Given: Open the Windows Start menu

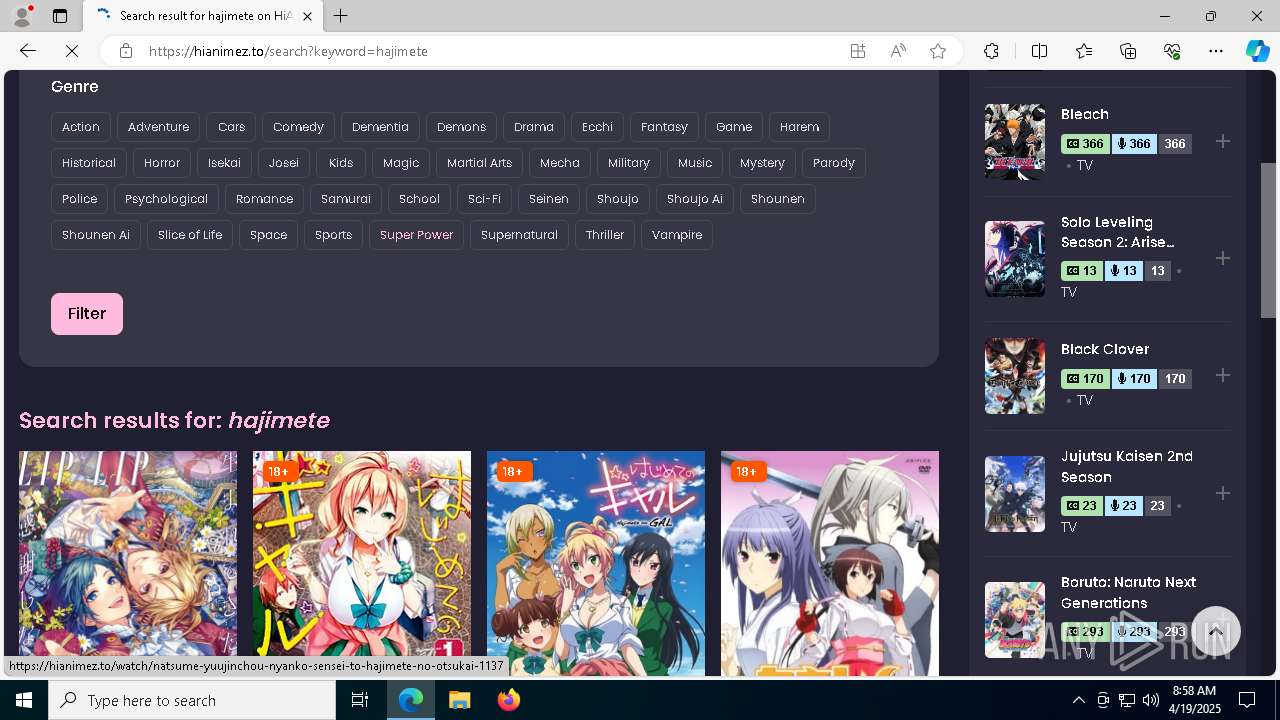Looking at the screenshot, I should coord(24,700).
